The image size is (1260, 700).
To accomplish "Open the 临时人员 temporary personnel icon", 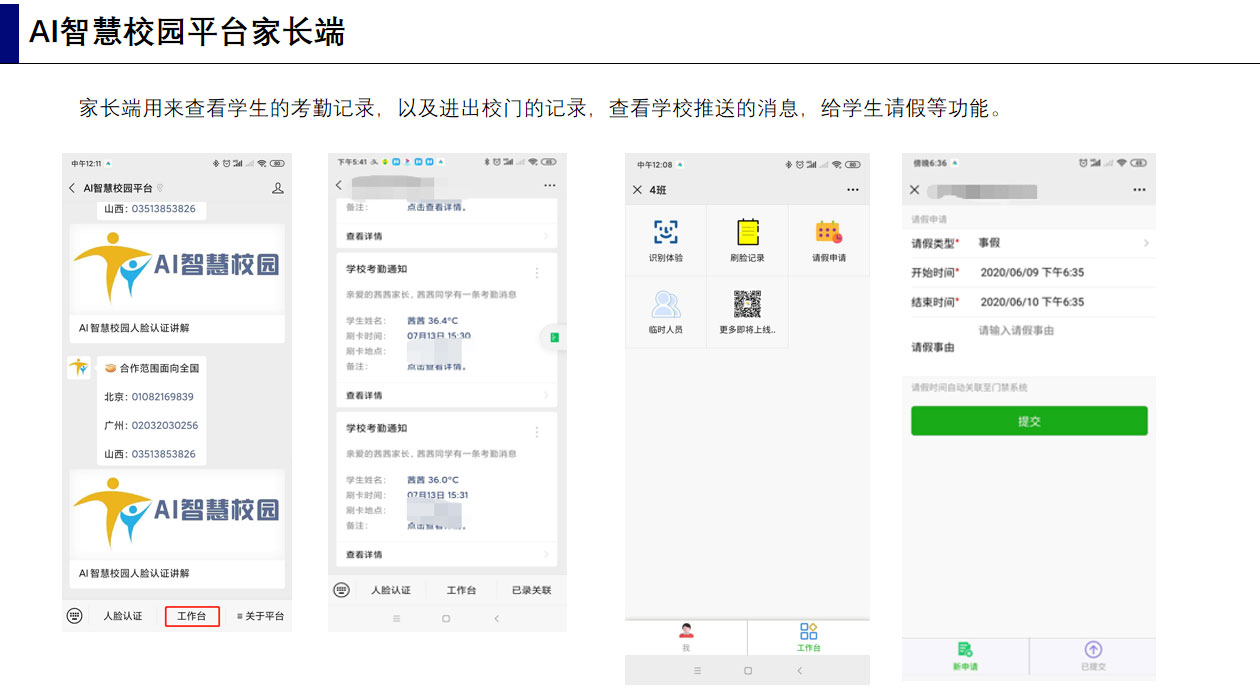I will pos(665,311).
